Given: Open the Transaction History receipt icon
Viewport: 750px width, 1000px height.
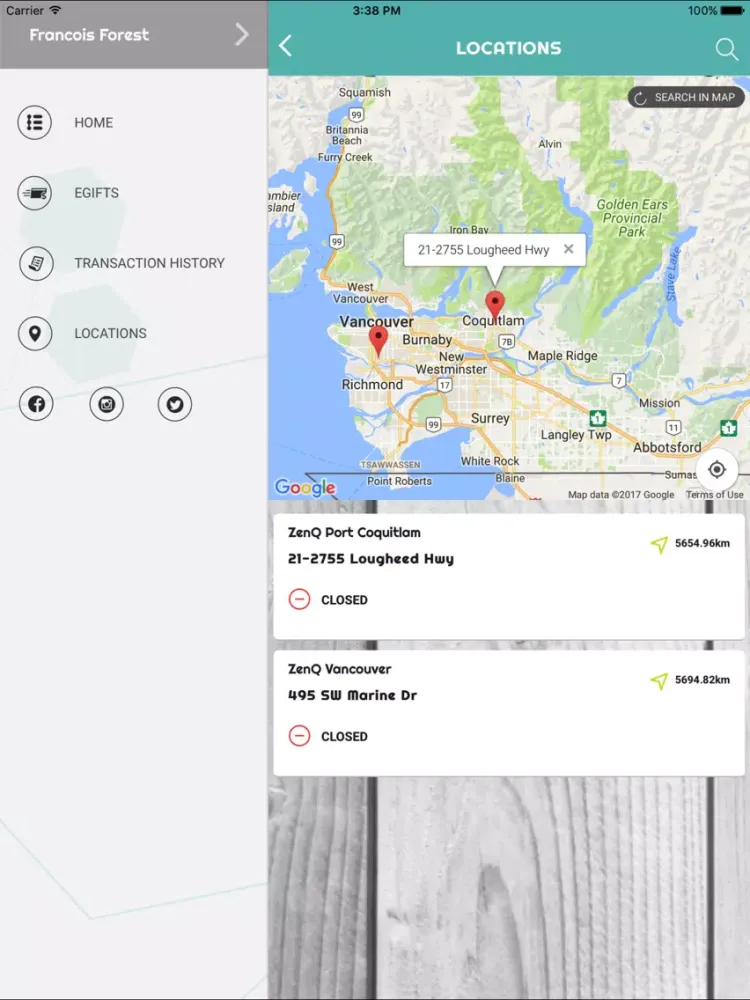Looking at the screenshot, I should (x=36, y=263).
